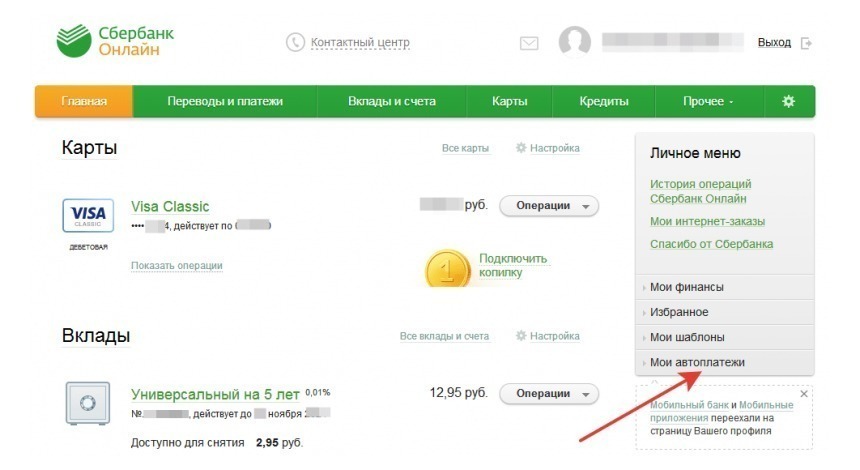
Task: Open Мои интернет-заказы link
Action: (708, 222)
